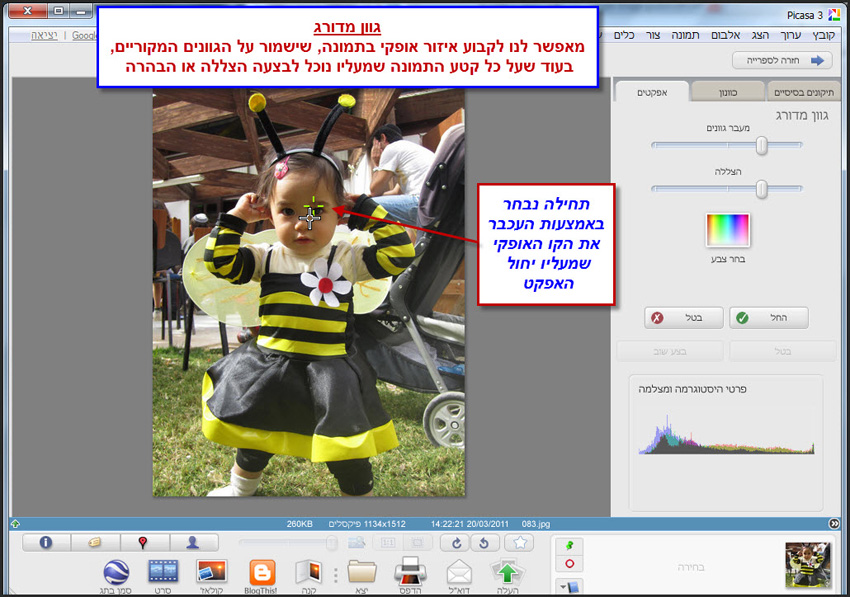Click the גוון מדורג effect title in the panel
This screenshot has height=597, width=850.
click(x=802, y=115)
